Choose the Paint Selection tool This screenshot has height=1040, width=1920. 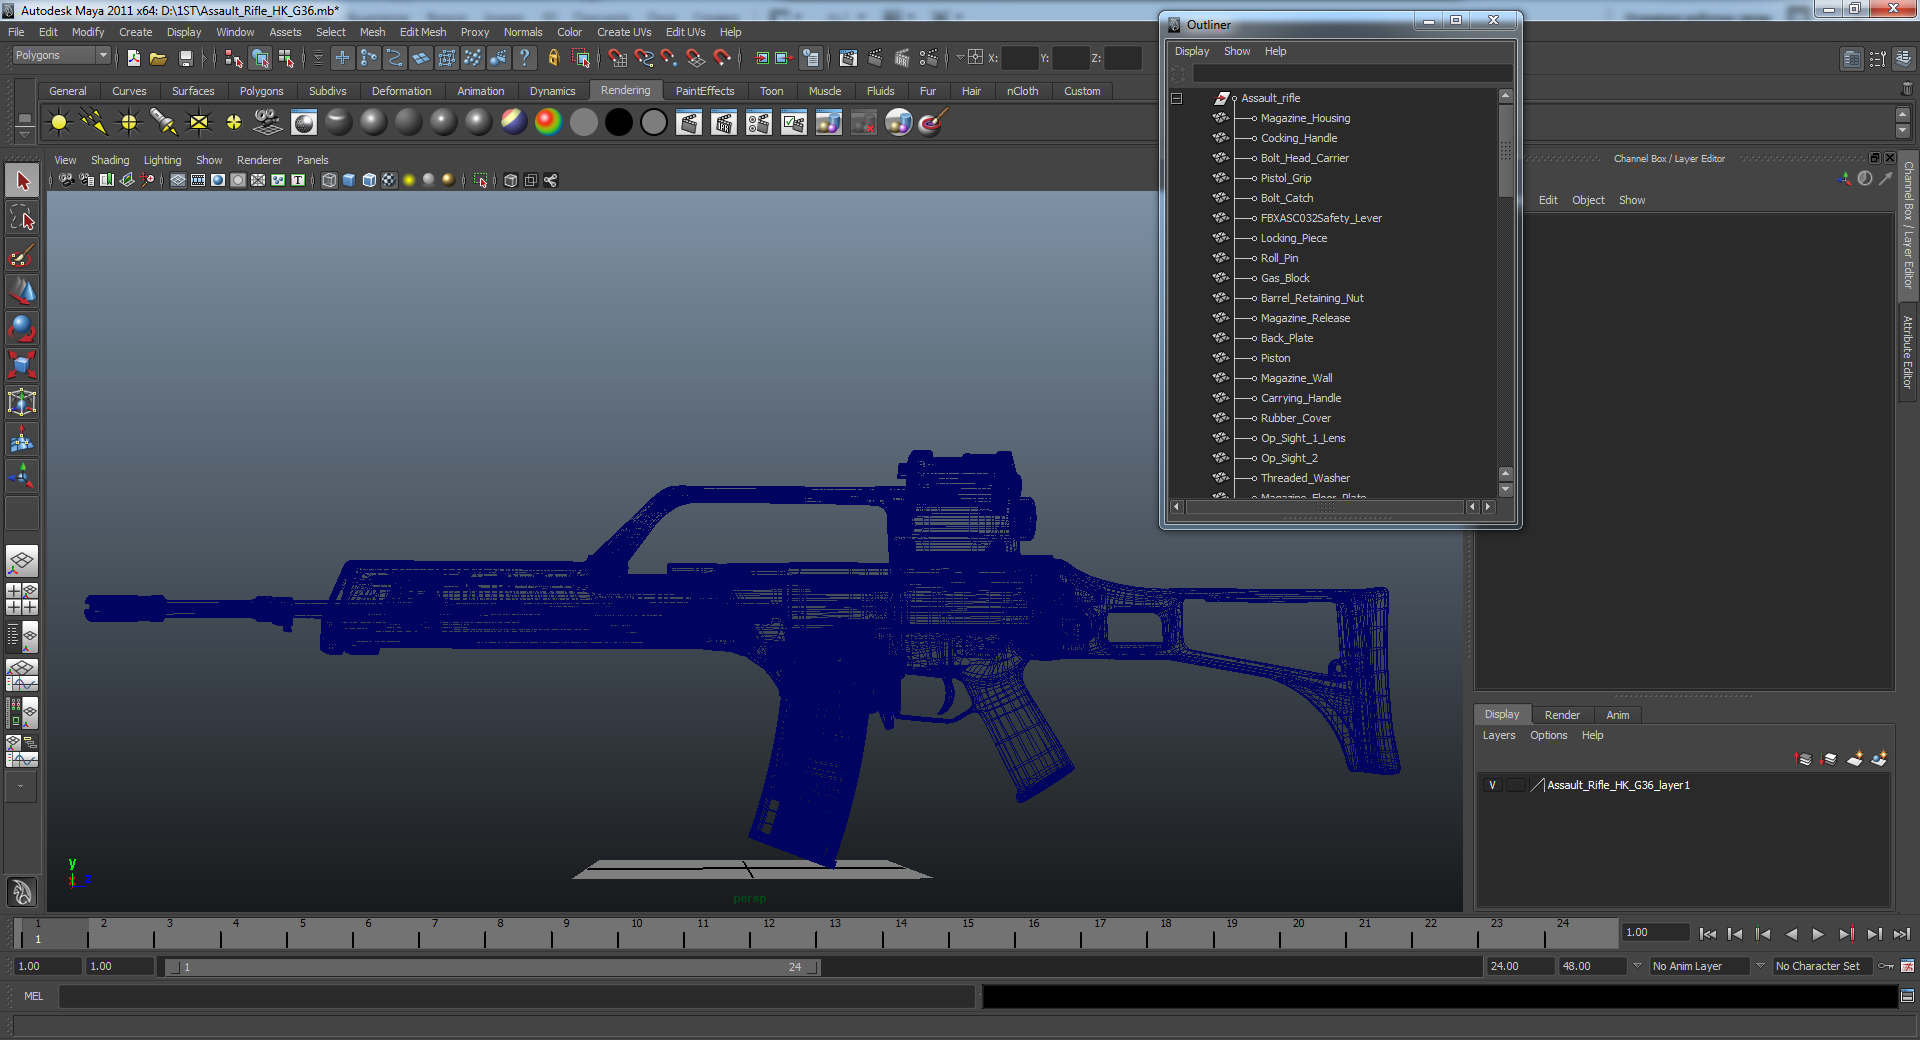click(22, 255)
